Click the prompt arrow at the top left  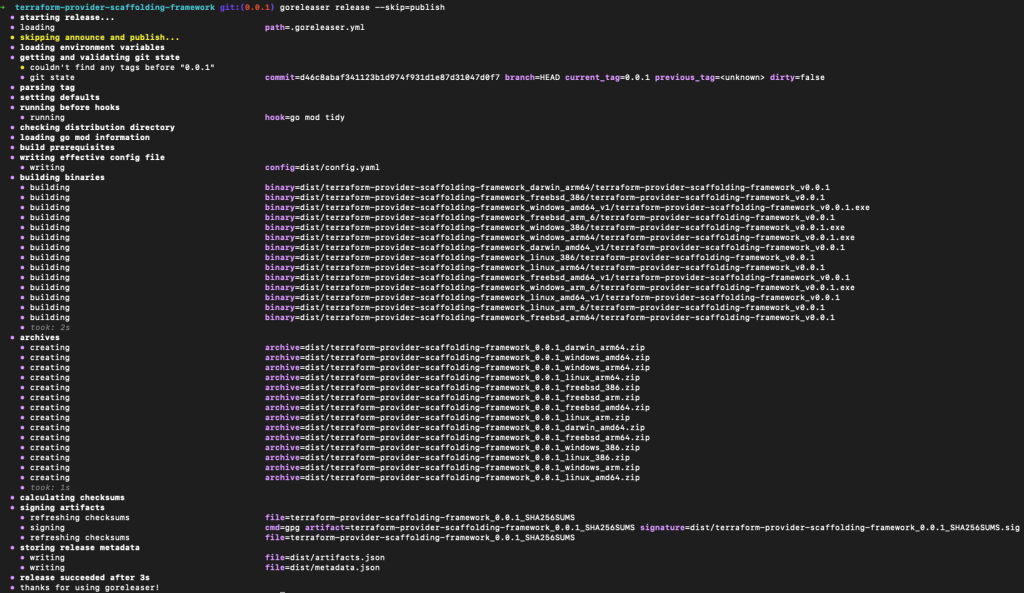coord(5,7)
